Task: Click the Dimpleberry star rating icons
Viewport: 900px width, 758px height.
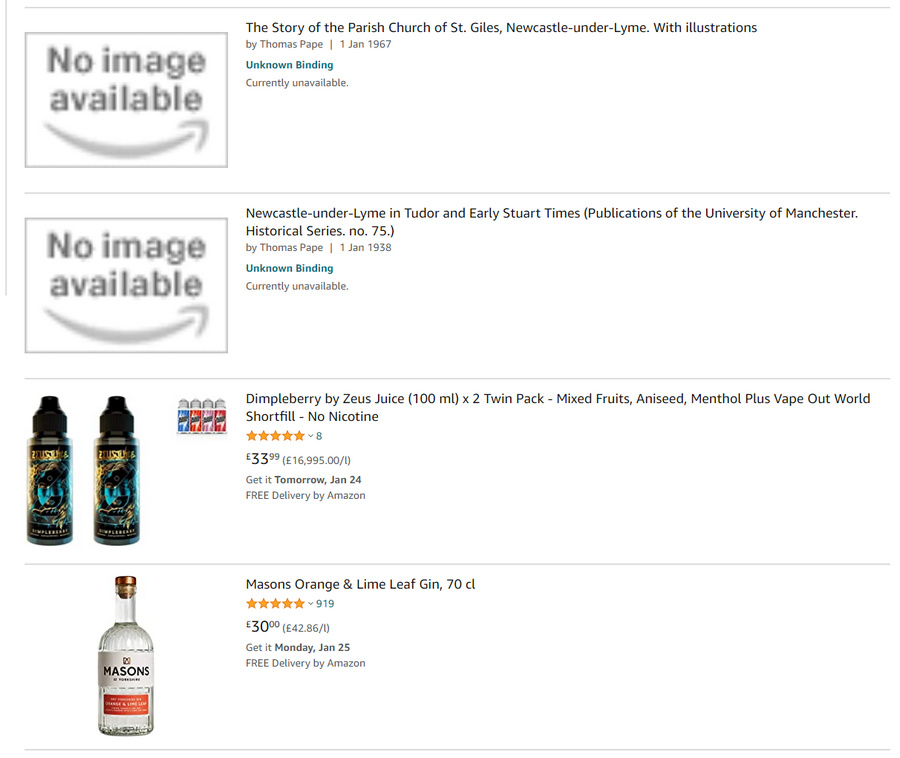Action: (x=275, y=436)
